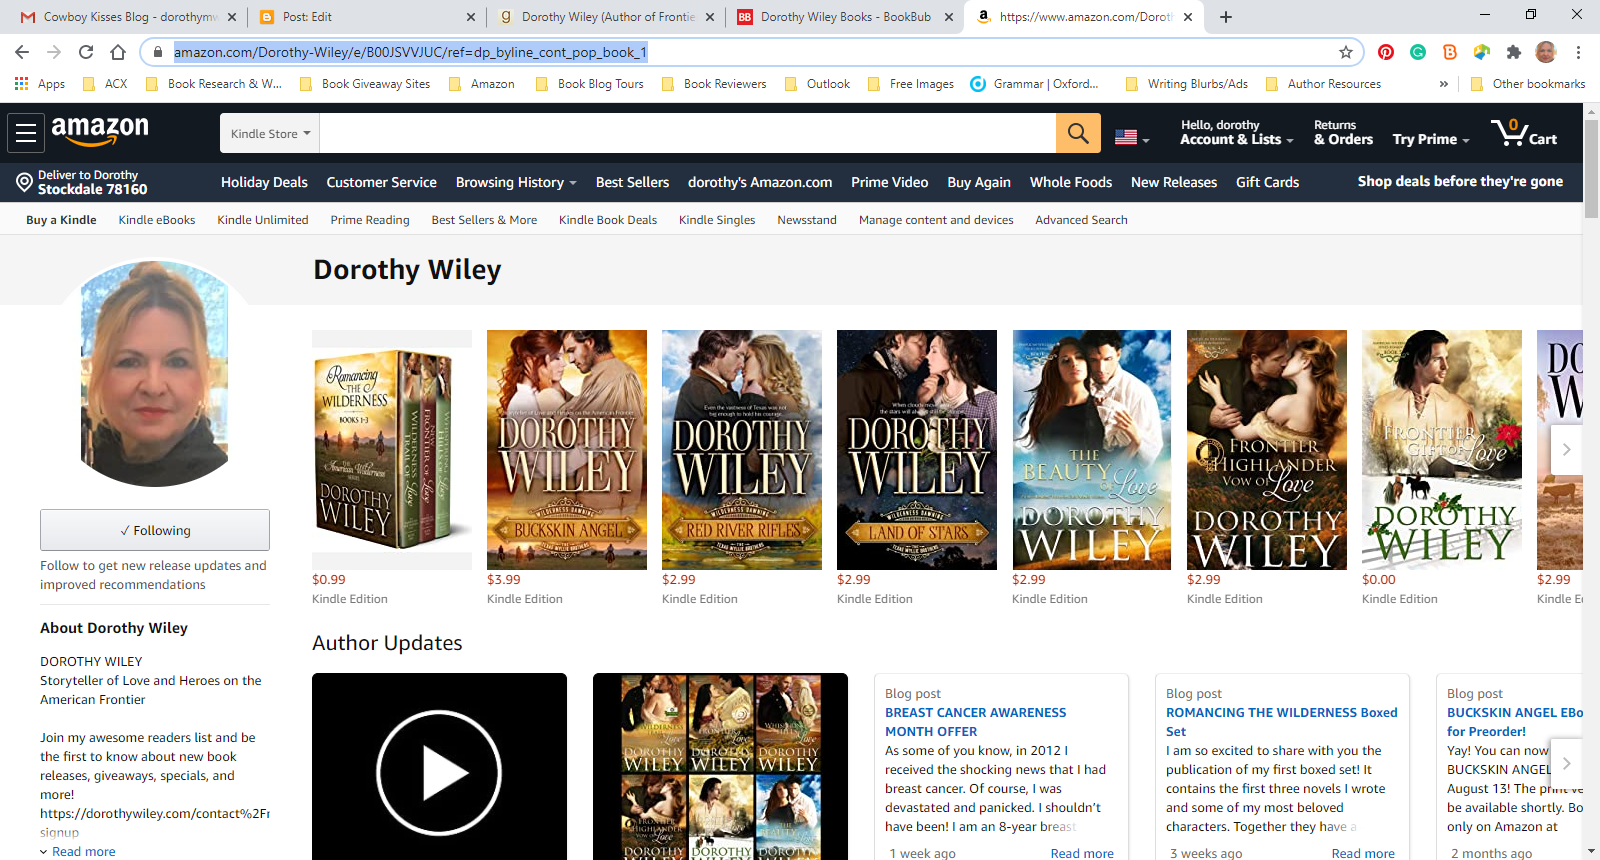Image resolution: width=1600 pixels, height=860 pixels.
Task: Click the Deliver to Dorothy Stockdale 78160 link
Action: pyautogui.click(x=82, y=182)
